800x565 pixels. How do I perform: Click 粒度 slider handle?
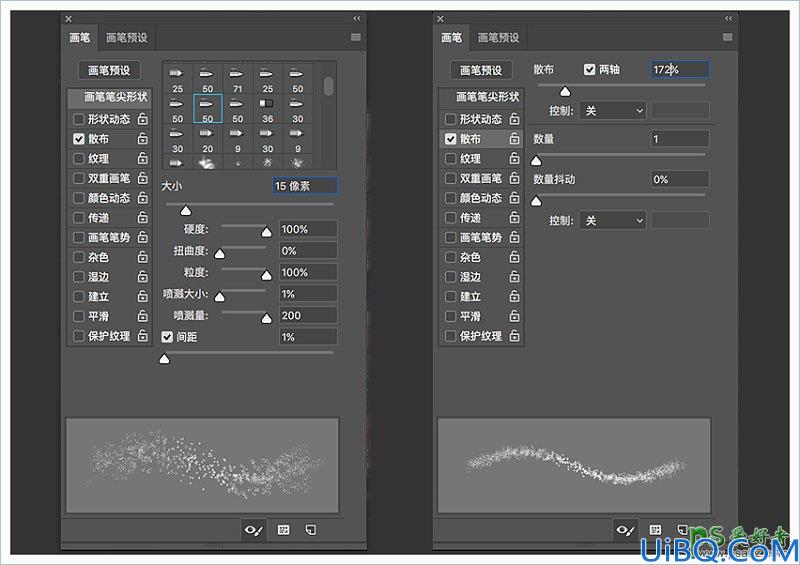(x=266, y=276)
